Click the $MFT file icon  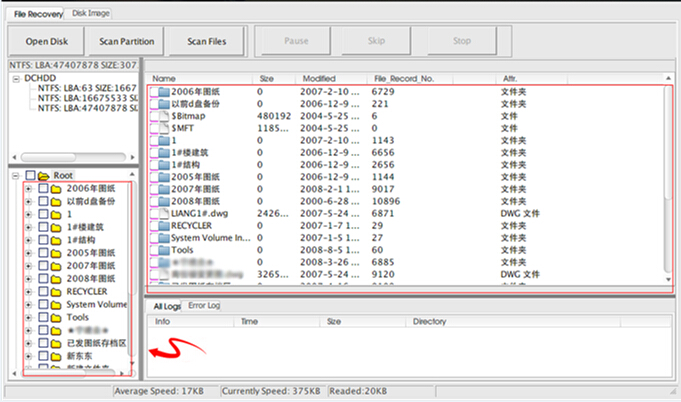click(164, 128)
